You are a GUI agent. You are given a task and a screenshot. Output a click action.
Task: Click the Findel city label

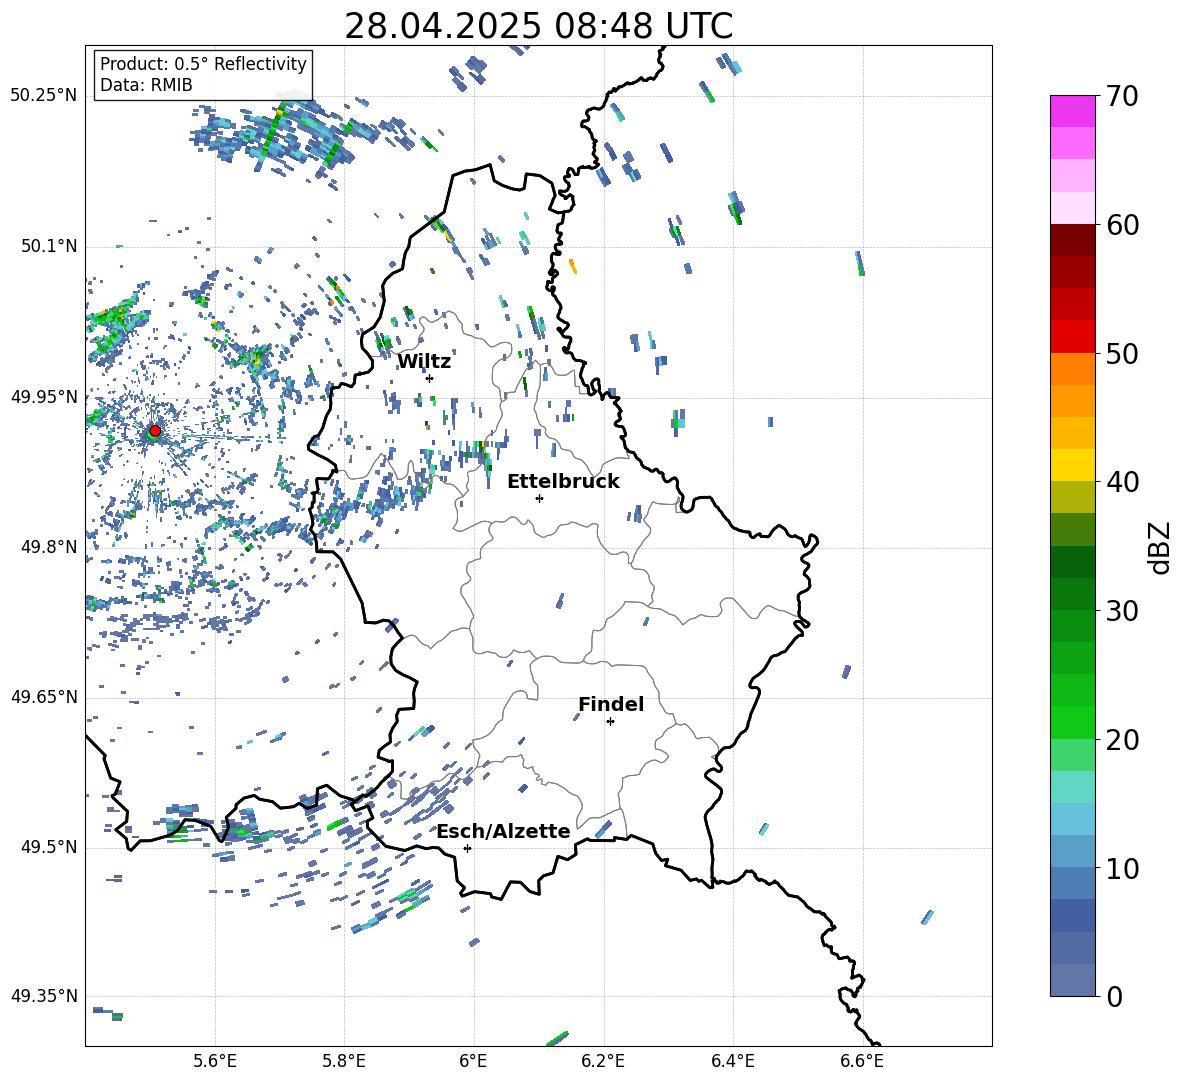coord(611,704)
